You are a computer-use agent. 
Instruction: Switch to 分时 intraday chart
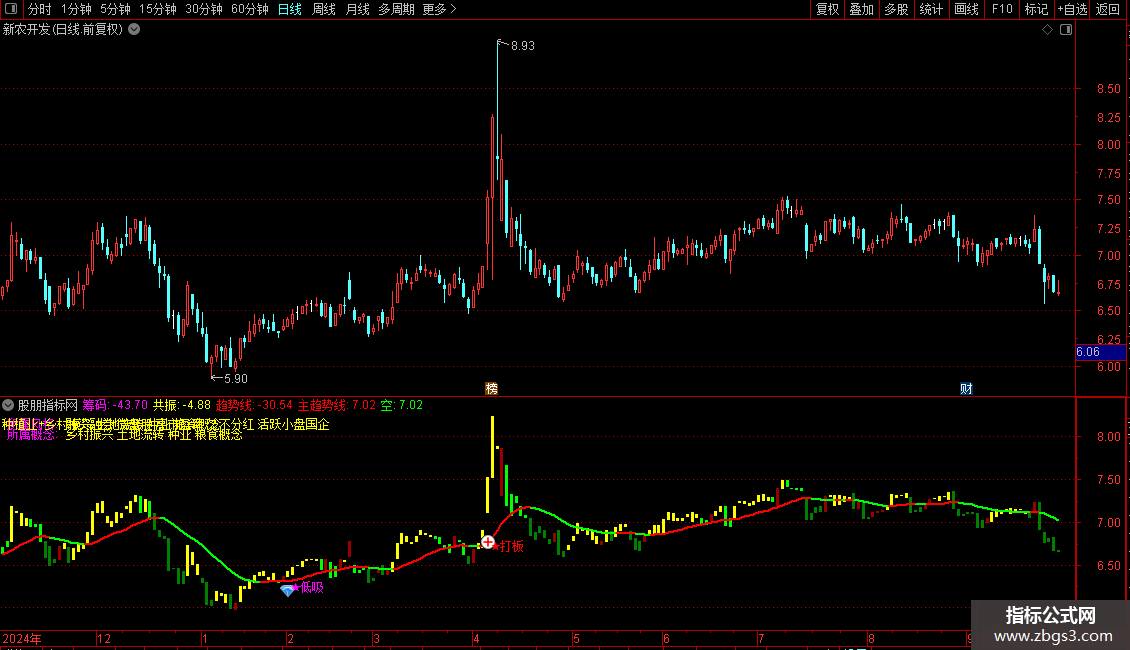(40, 9)
